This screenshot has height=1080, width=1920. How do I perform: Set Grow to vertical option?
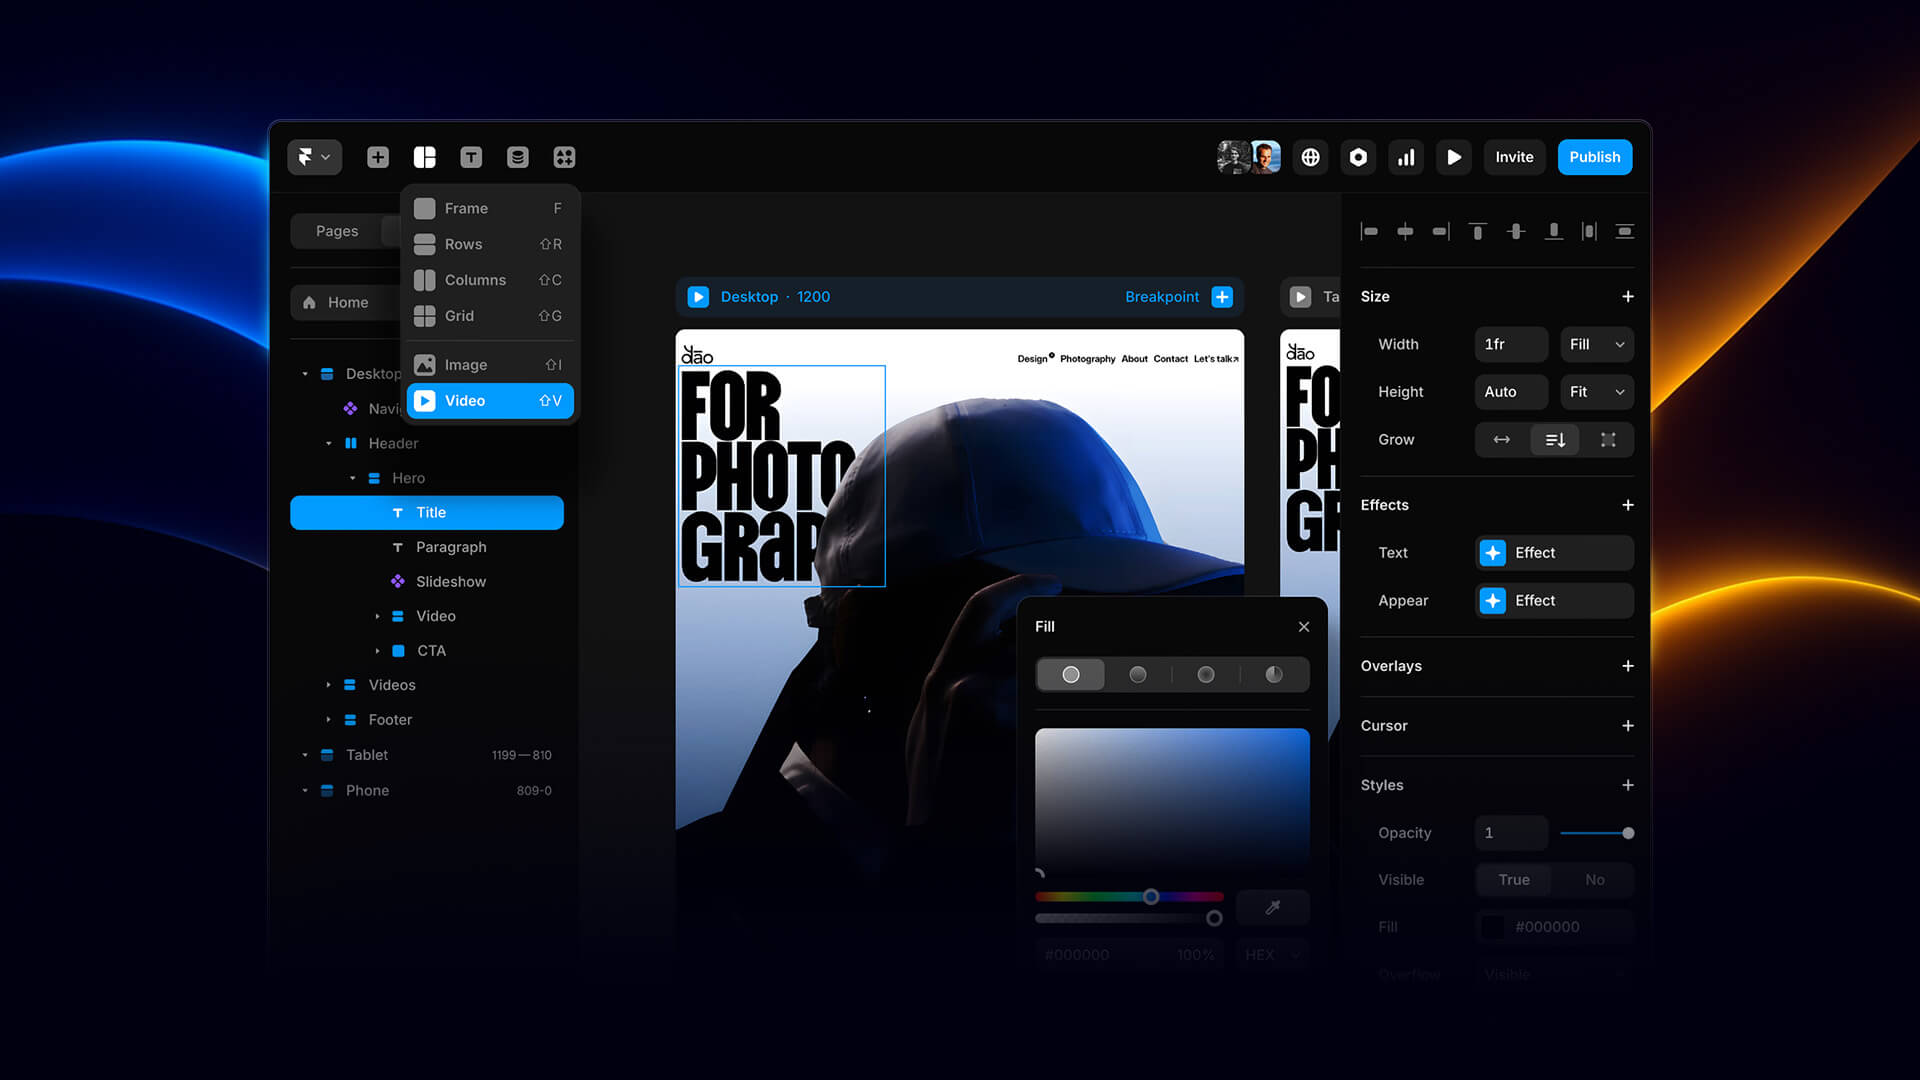1555,440
